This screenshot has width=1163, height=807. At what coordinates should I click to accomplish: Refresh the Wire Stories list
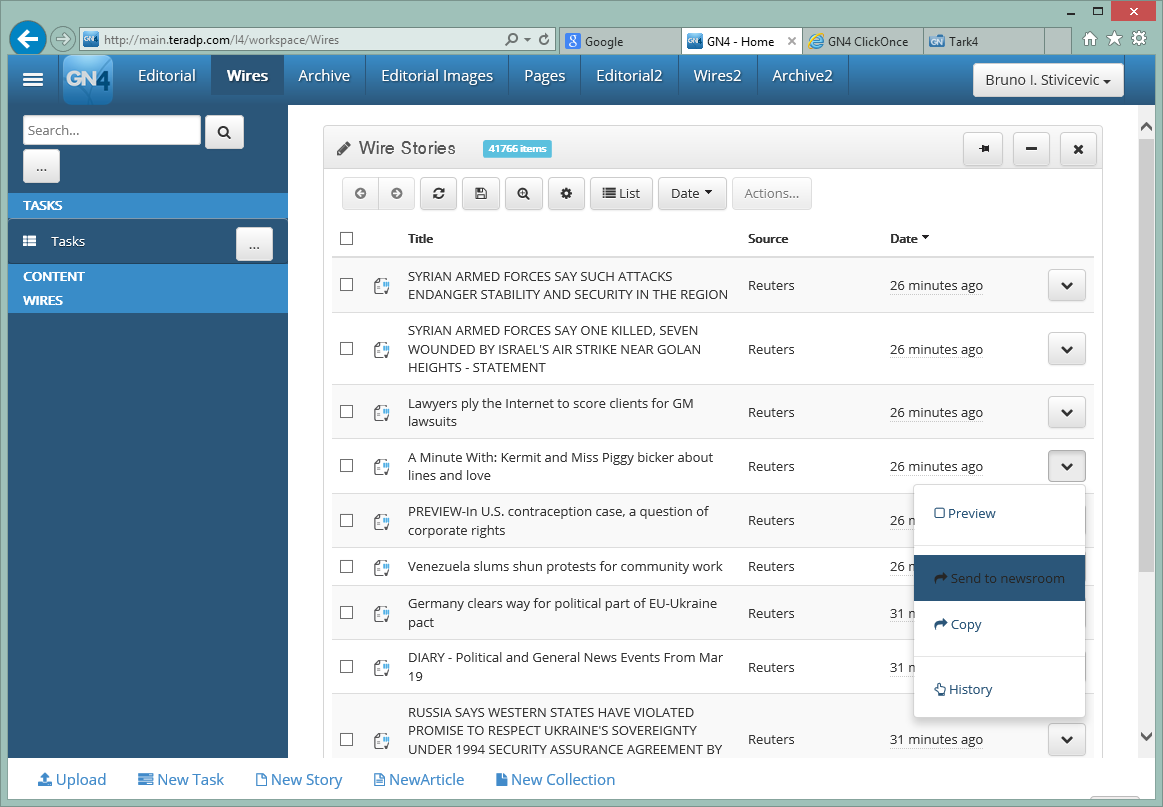(x=438, y=194)
